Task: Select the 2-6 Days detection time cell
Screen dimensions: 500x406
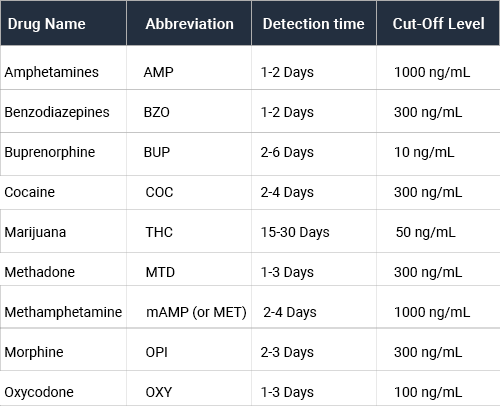Action: click(314, 154)
